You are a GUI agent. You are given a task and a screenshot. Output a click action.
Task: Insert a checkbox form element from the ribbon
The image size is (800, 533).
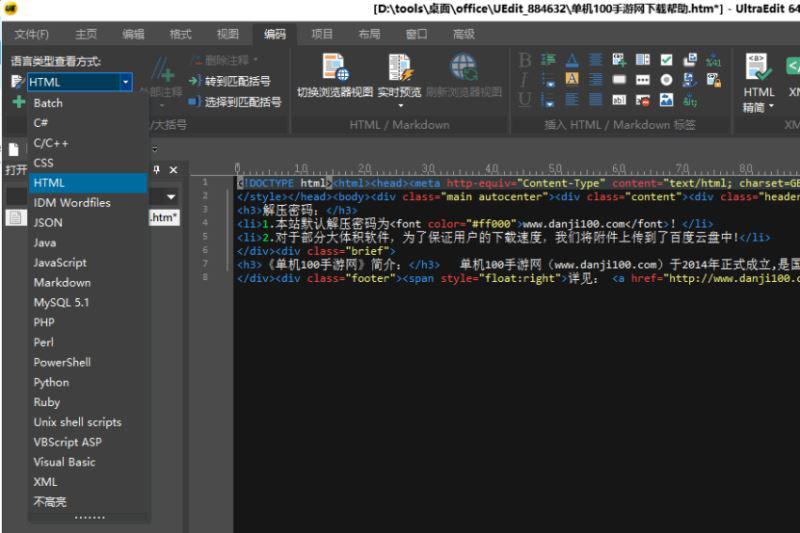tap(666, 60)
